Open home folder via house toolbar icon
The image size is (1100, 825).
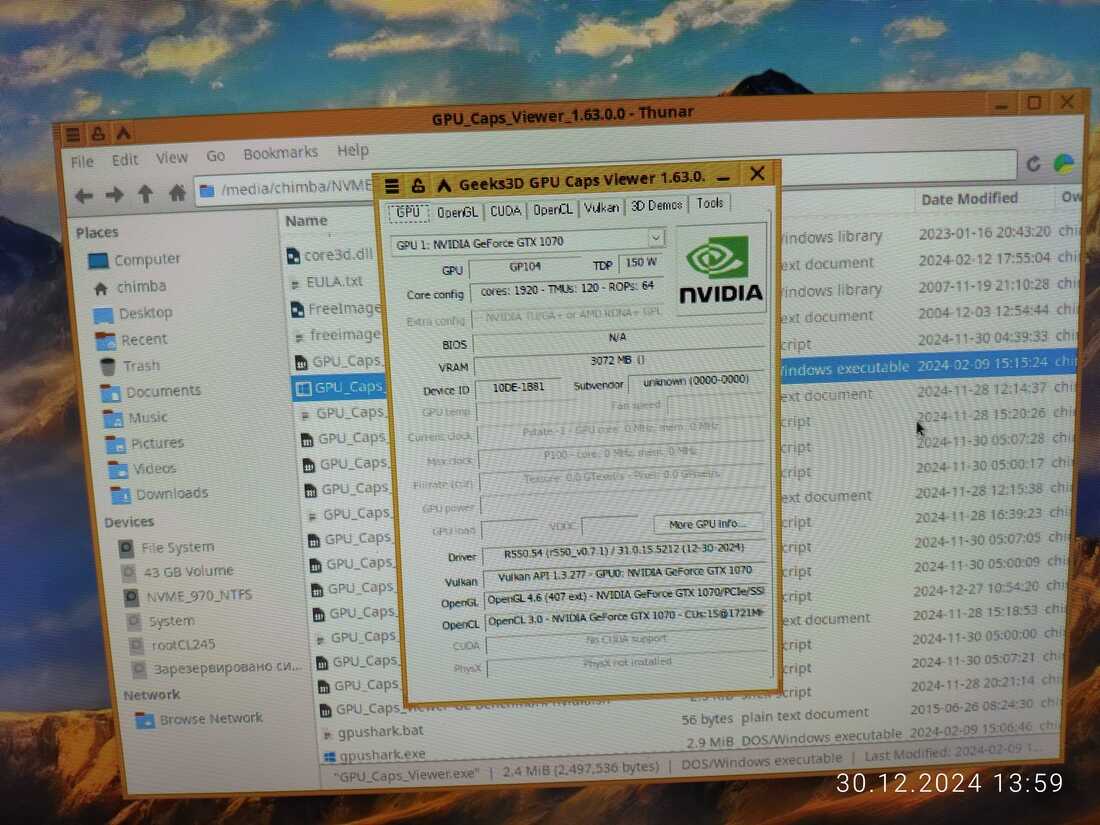(x=177, y=192)
